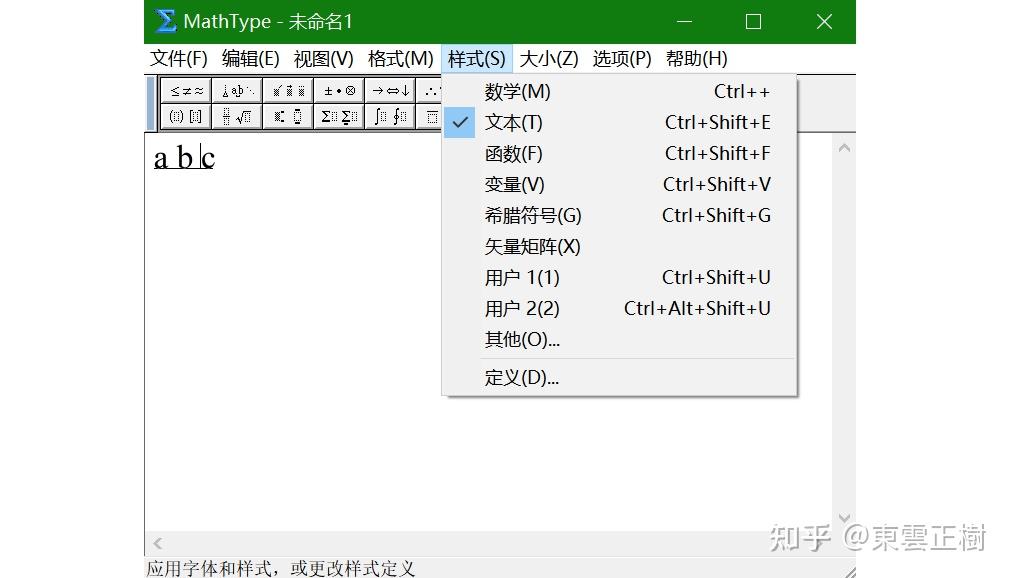Open the 选项(P) menu
This screenshot has width=1012, height=578.
622,59
